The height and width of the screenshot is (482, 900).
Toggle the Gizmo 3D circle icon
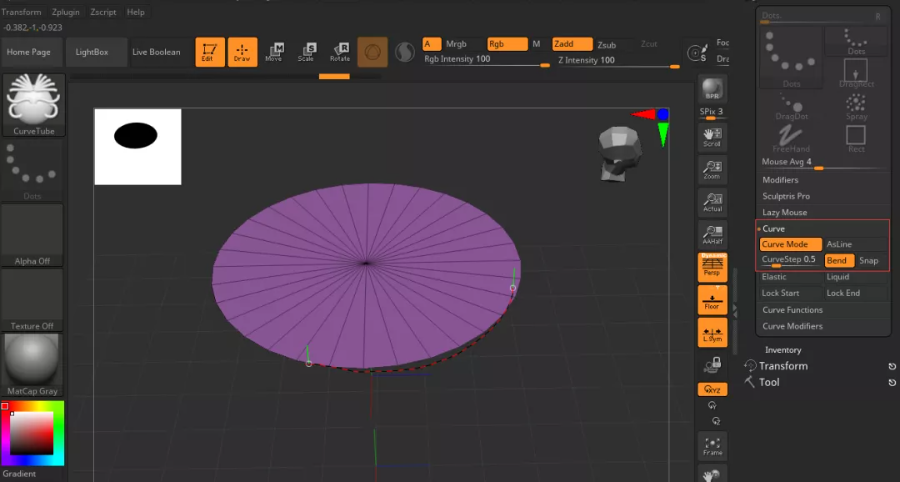coord(373,52)
